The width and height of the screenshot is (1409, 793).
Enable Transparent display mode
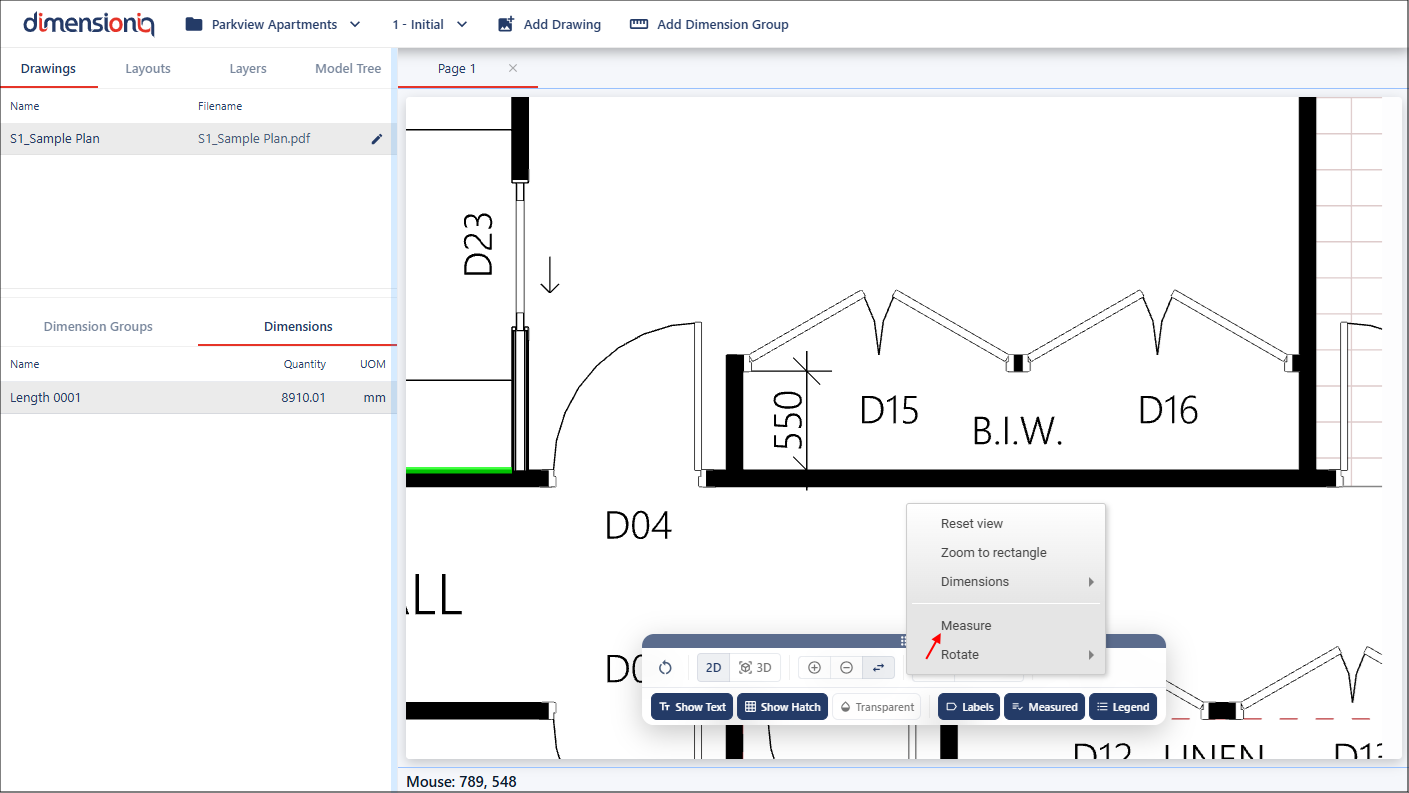click(876, 707)
